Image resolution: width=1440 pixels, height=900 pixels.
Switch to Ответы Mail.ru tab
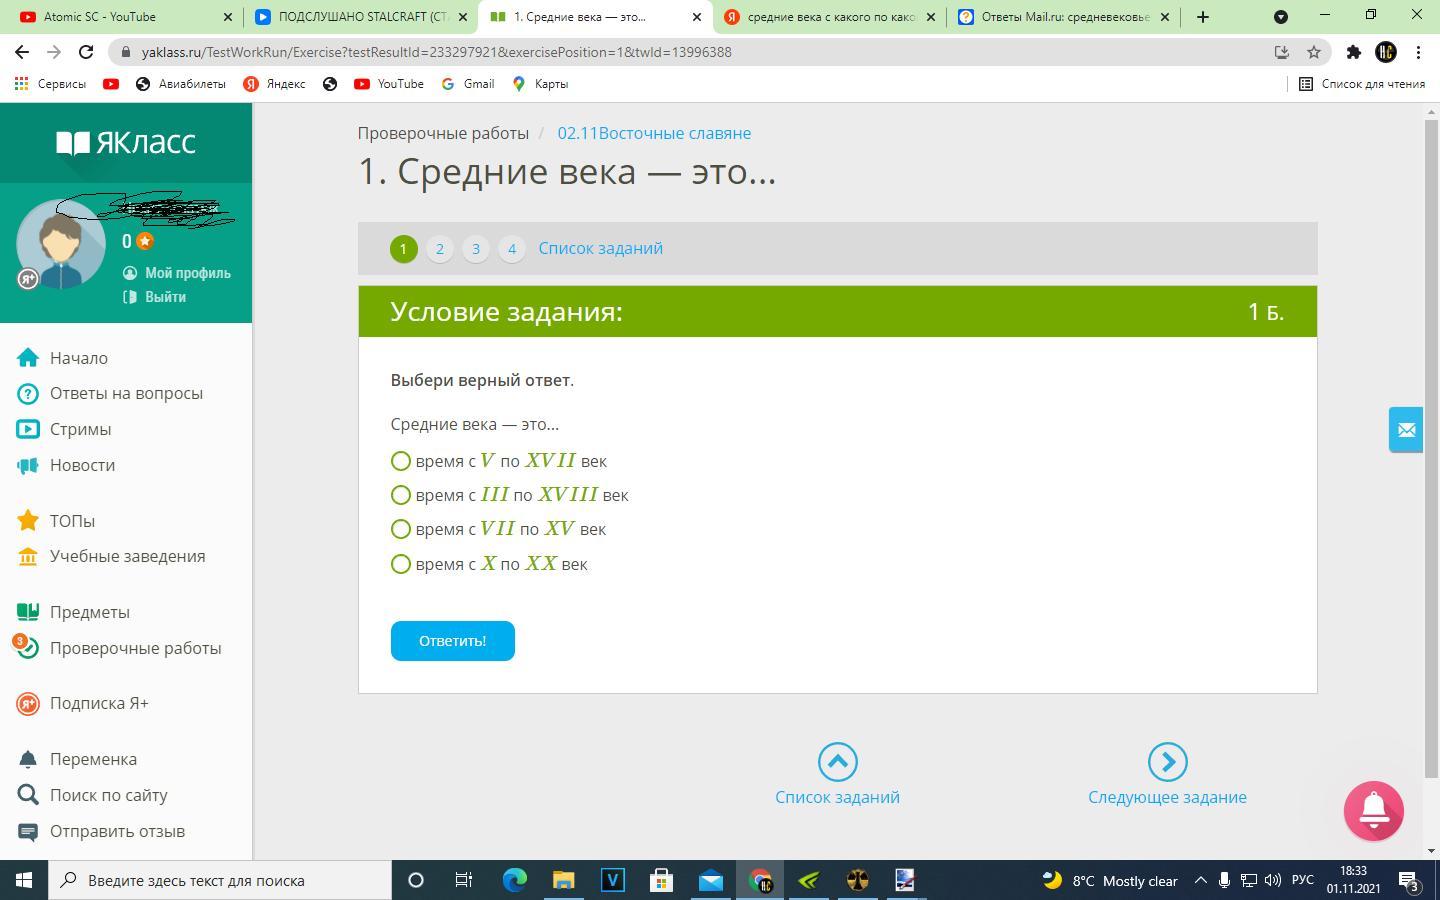(x=1064, y=17)
